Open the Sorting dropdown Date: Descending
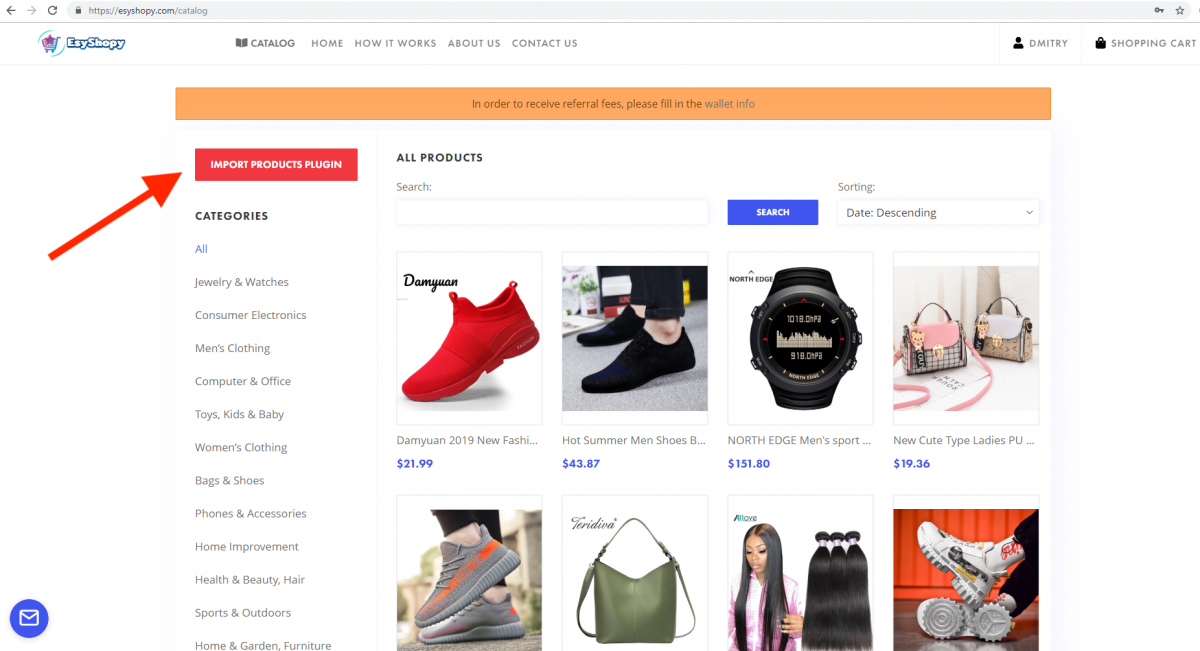 point(938,212)
